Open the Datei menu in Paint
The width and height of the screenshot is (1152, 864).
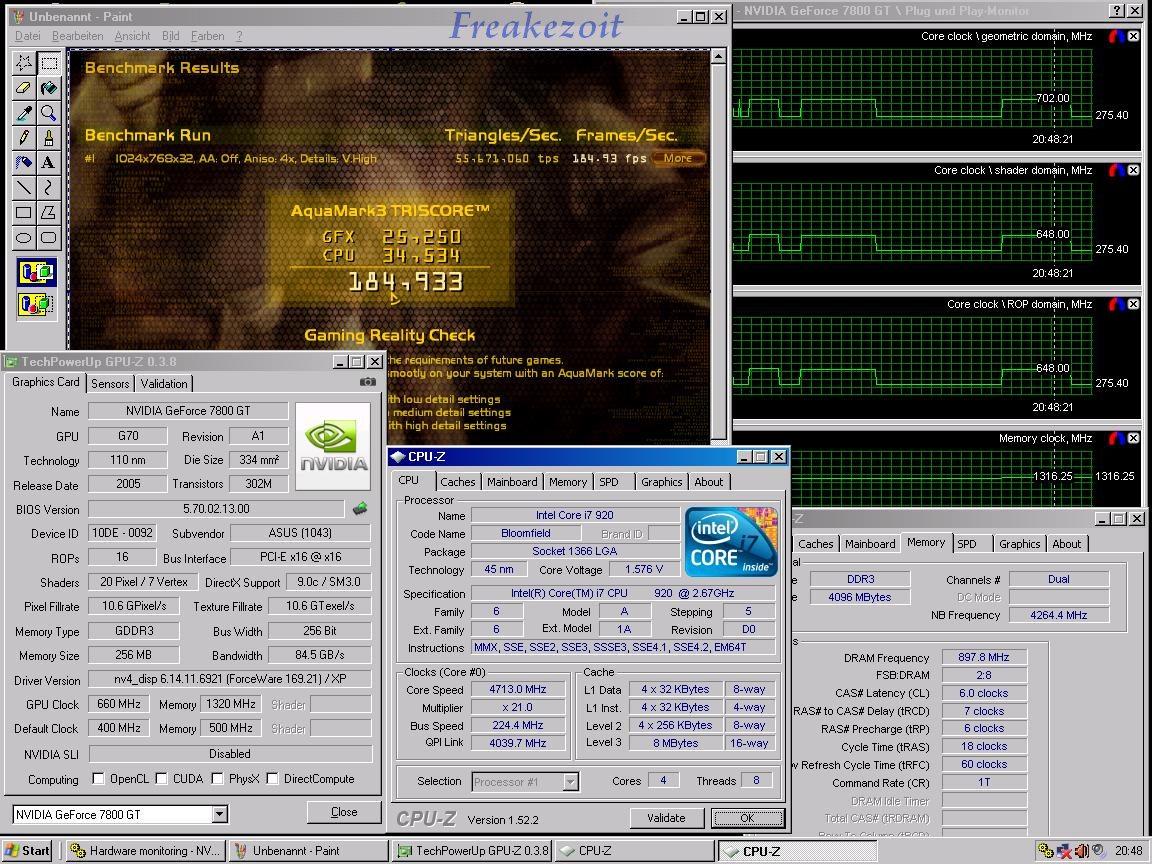coord(27,36)
